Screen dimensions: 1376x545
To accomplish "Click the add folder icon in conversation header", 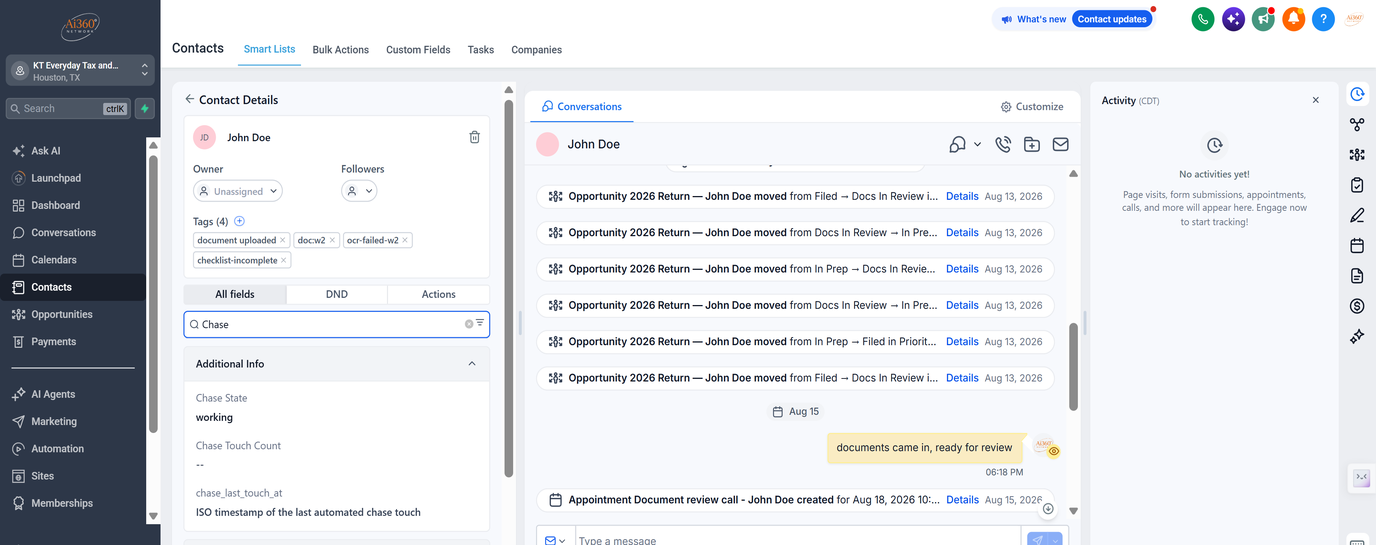I will [1032, 144].
